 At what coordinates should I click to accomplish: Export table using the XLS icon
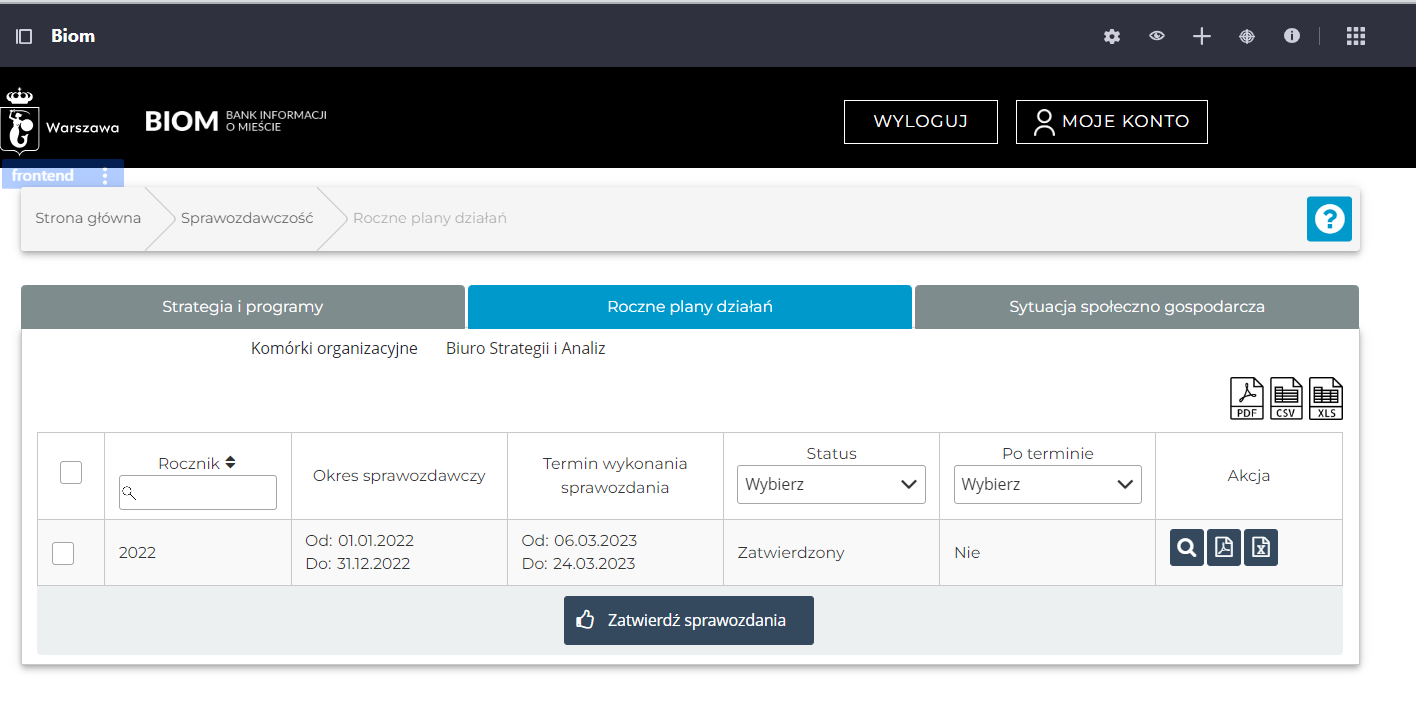(1325, 399)
